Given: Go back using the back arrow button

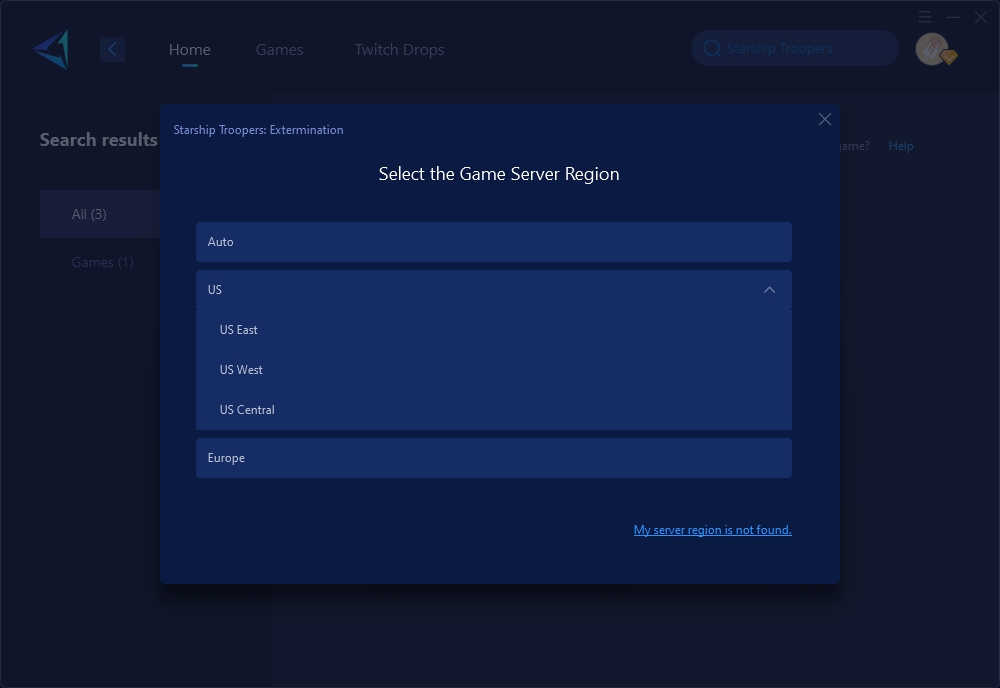Looking at the screenshot, I should tap(112, 49).
